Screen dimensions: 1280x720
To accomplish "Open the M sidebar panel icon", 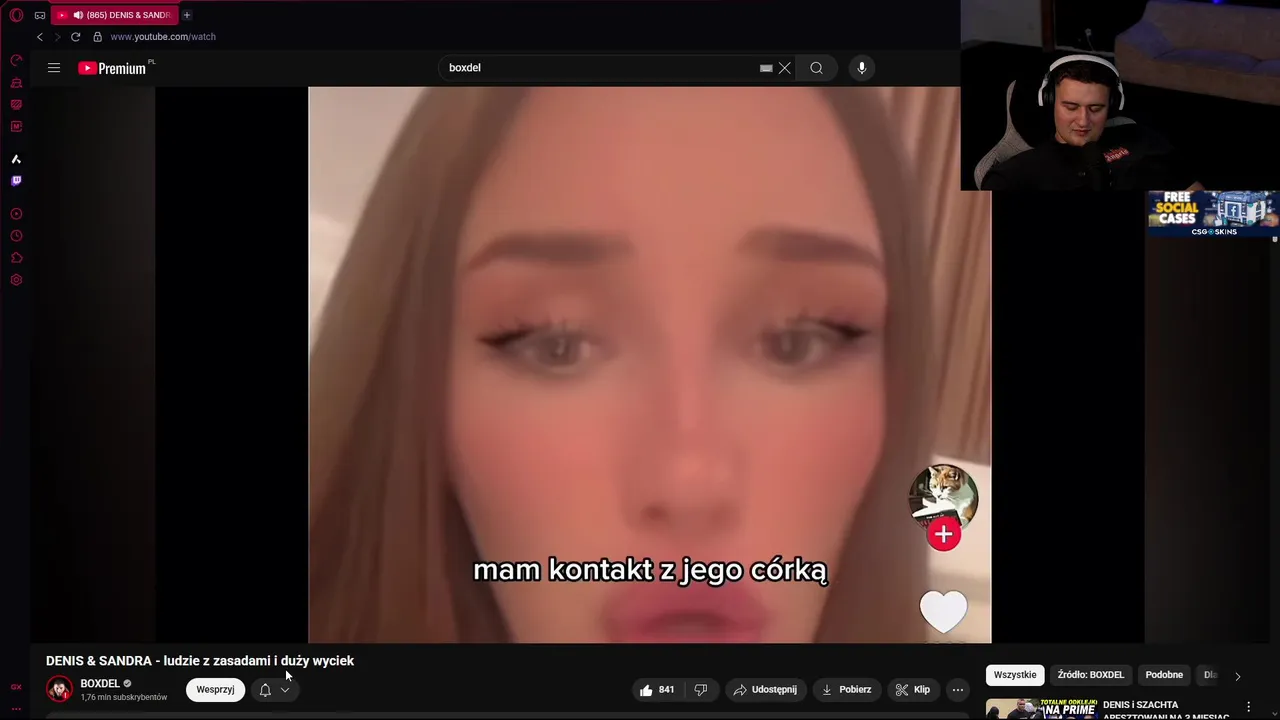I will [x=16, y=127].
